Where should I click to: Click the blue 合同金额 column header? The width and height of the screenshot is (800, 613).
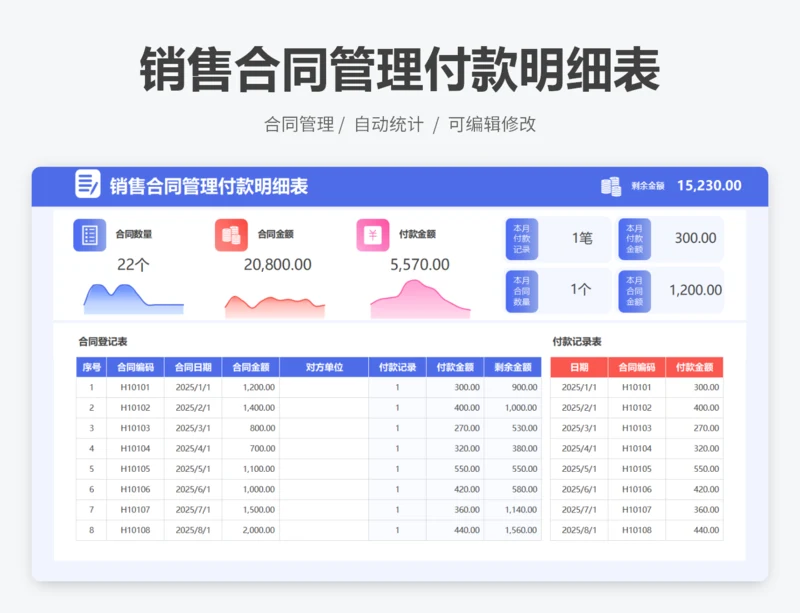pyautogui.click(x=251, y=367)
